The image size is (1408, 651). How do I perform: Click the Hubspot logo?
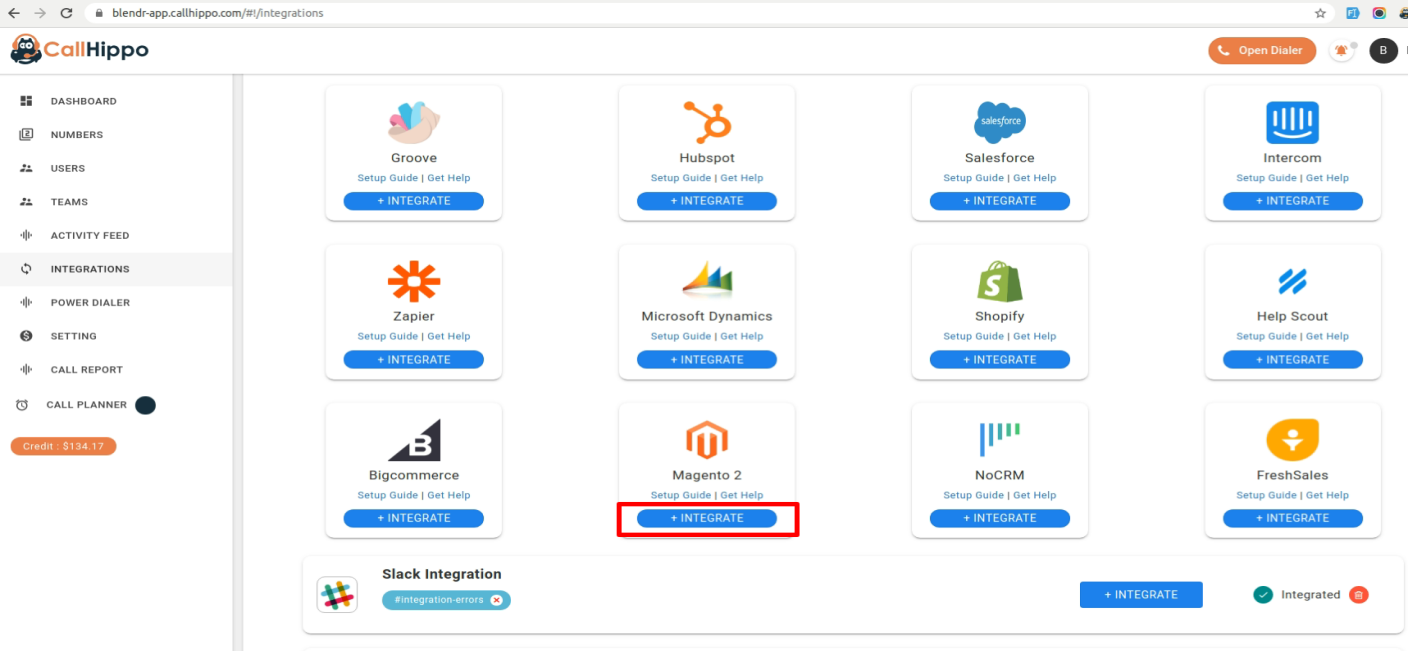[x=707, y=122]
